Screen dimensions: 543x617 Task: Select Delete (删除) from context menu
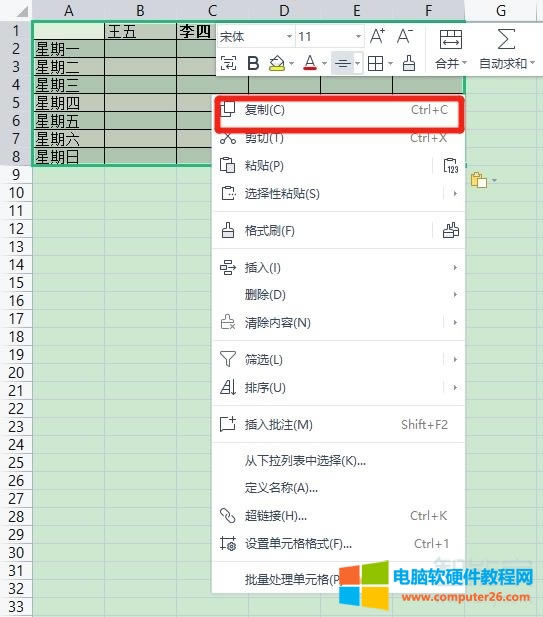[x=339, y=295]
